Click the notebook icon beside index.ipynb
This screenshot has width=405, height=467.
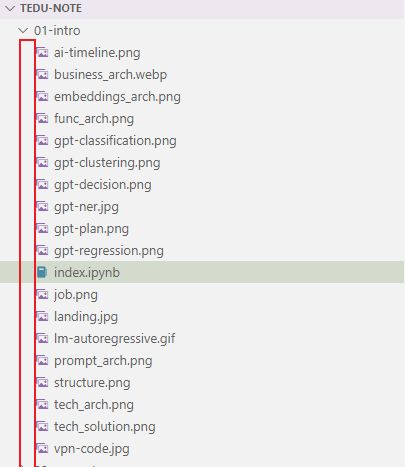(x=42, y=272)
